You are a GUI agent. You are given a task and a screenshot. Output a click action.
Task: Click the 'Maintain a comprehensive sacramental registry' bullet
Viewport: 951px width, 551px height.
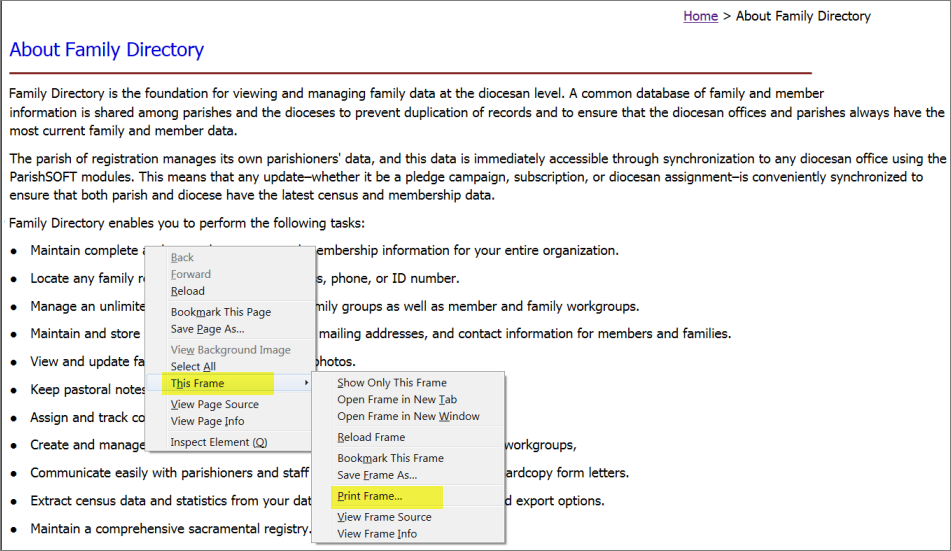tap(170, 529)
